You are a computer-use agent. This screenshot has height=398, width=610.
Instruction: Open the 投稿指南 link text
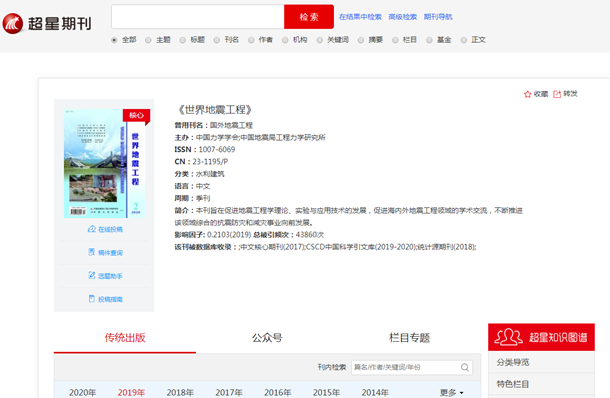(x=110, y=299)
